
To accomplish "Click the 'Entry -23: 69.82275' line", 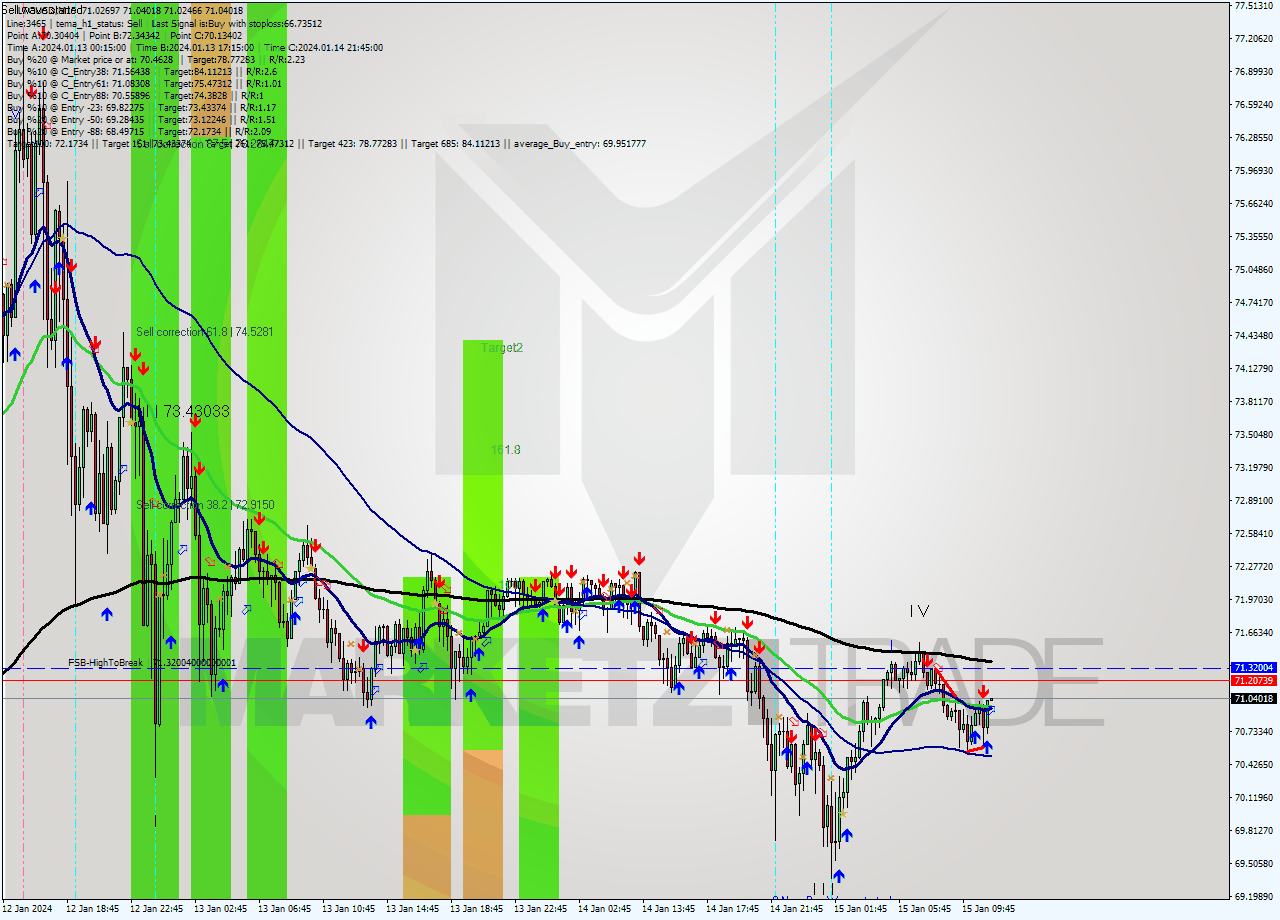I will [x=141, y=107].
